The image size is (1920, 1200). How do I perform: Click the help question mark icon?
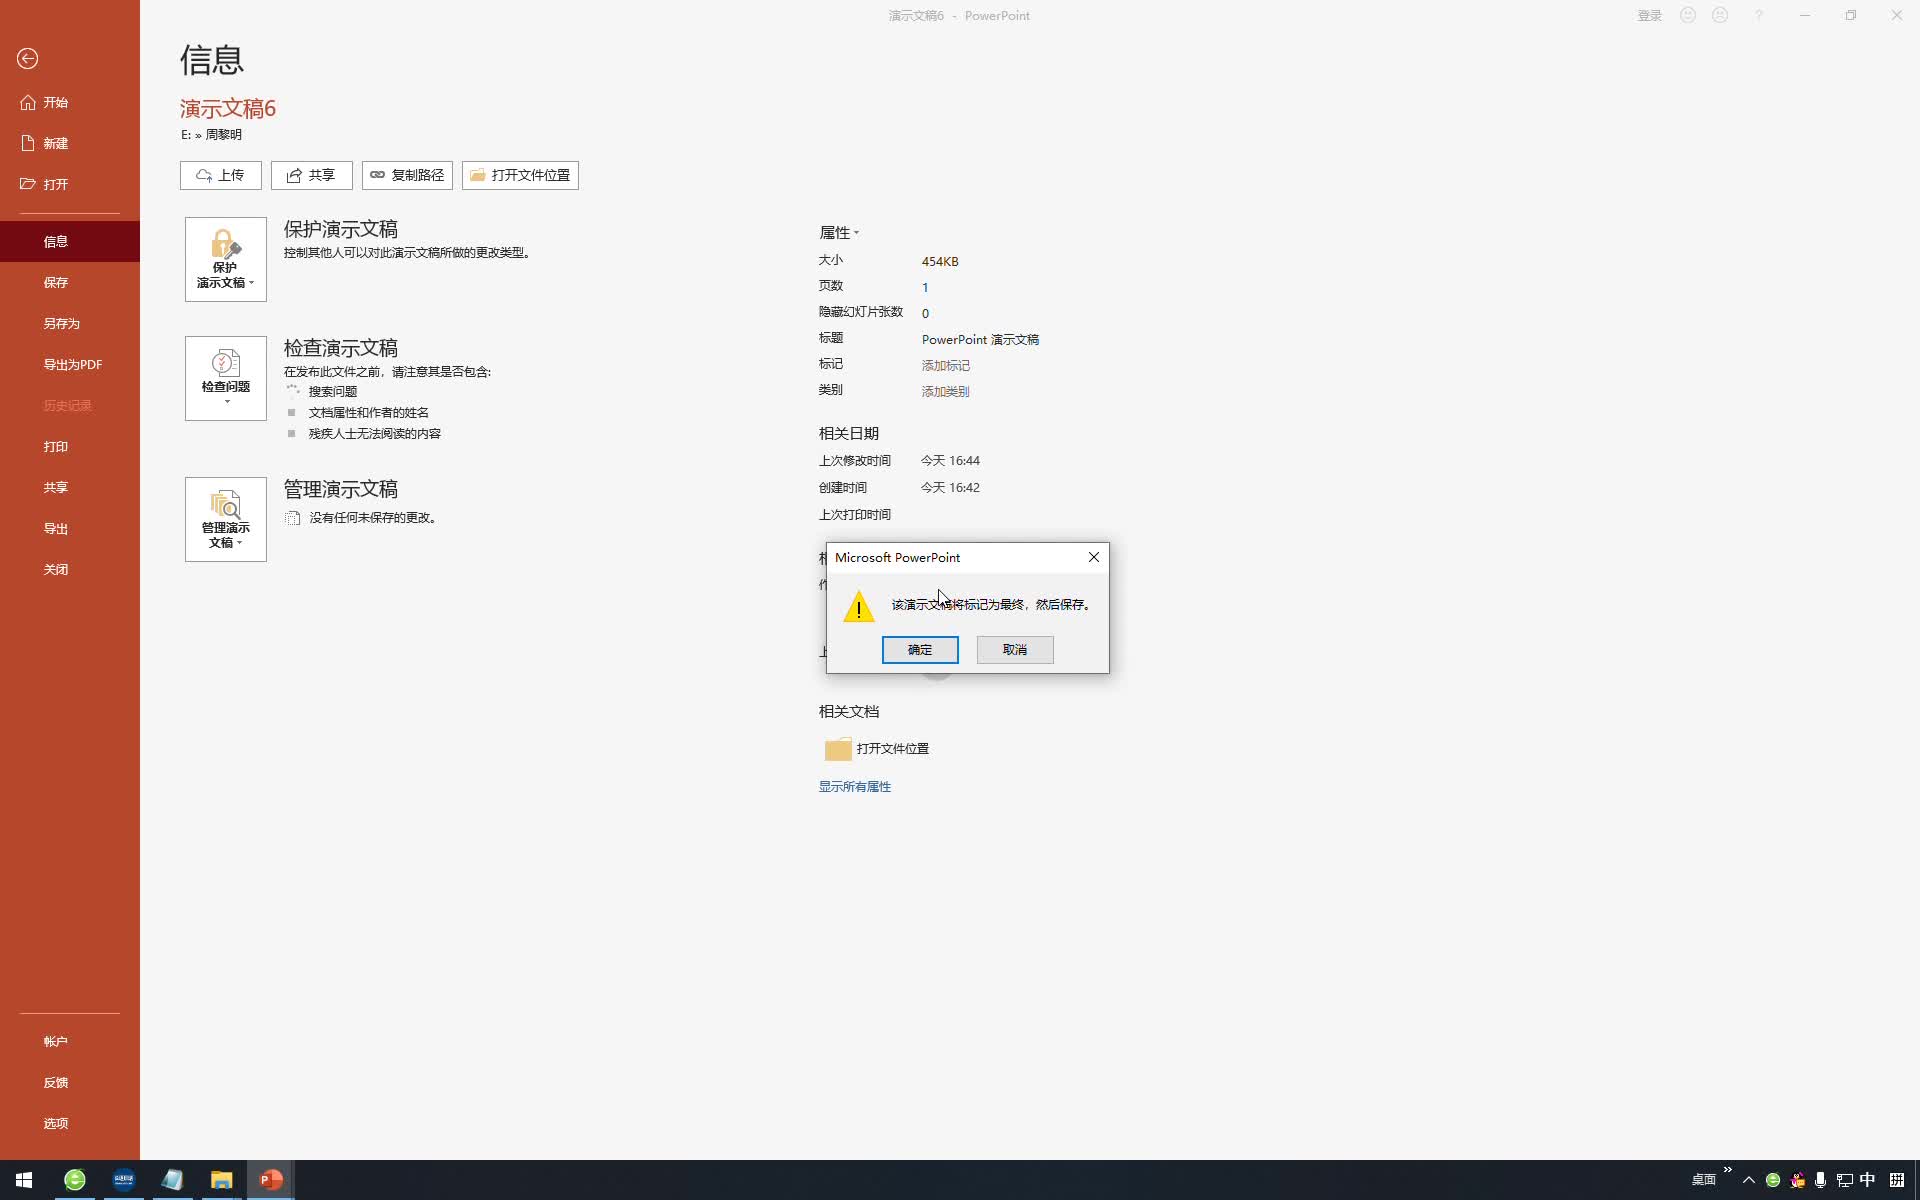tap(1759, 15)
